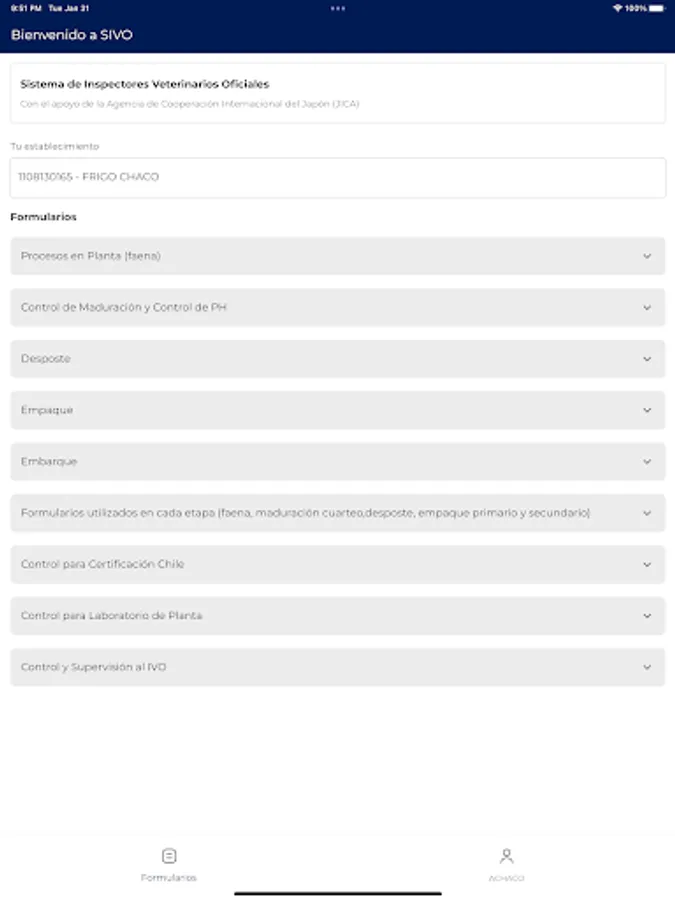
Task: Tap the Sistema de Inspectores Veterinarios Oficiales card
Action: pyautogui.click(x=337, y=93)
